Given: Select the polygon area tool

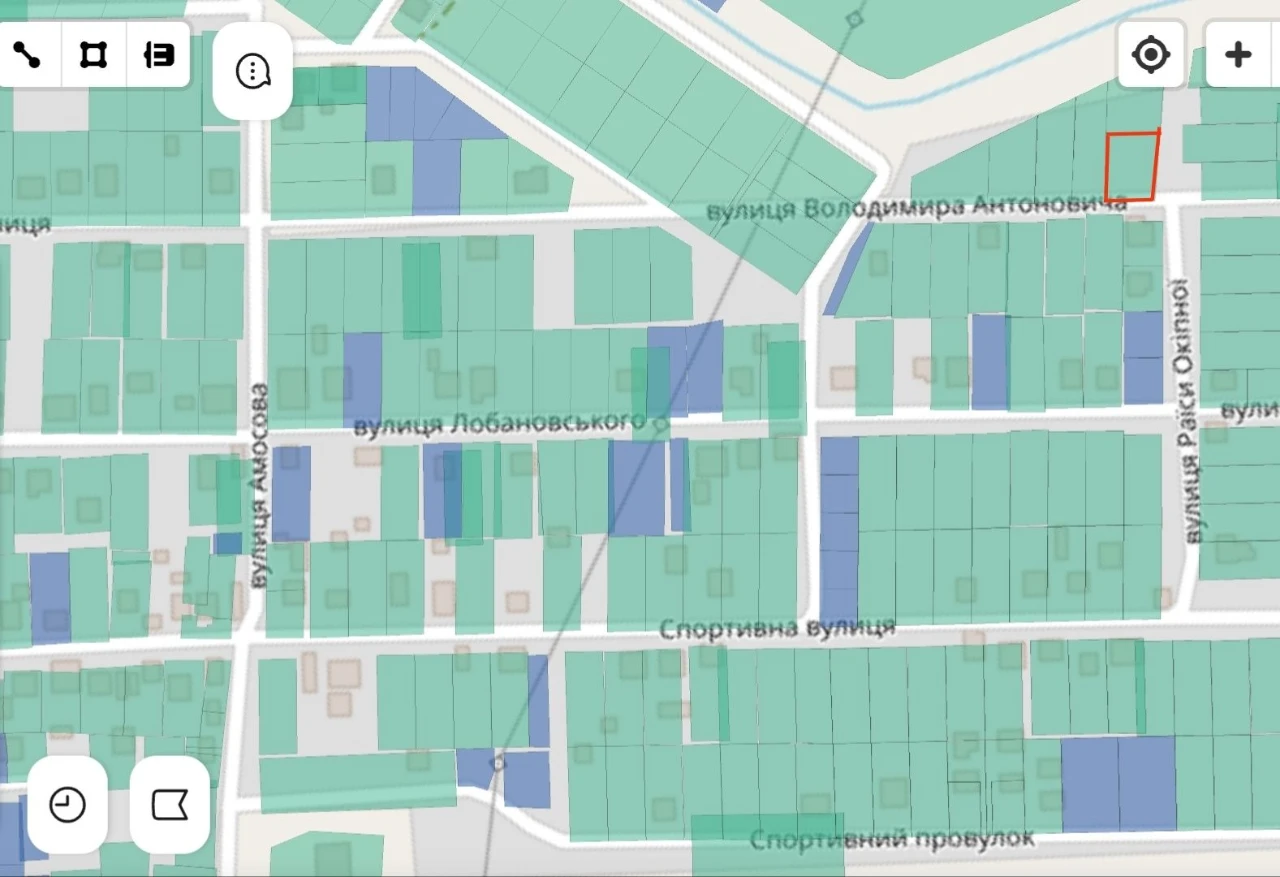Looking at the screenshot, I should pyautogui.click(x=93, y=54).
